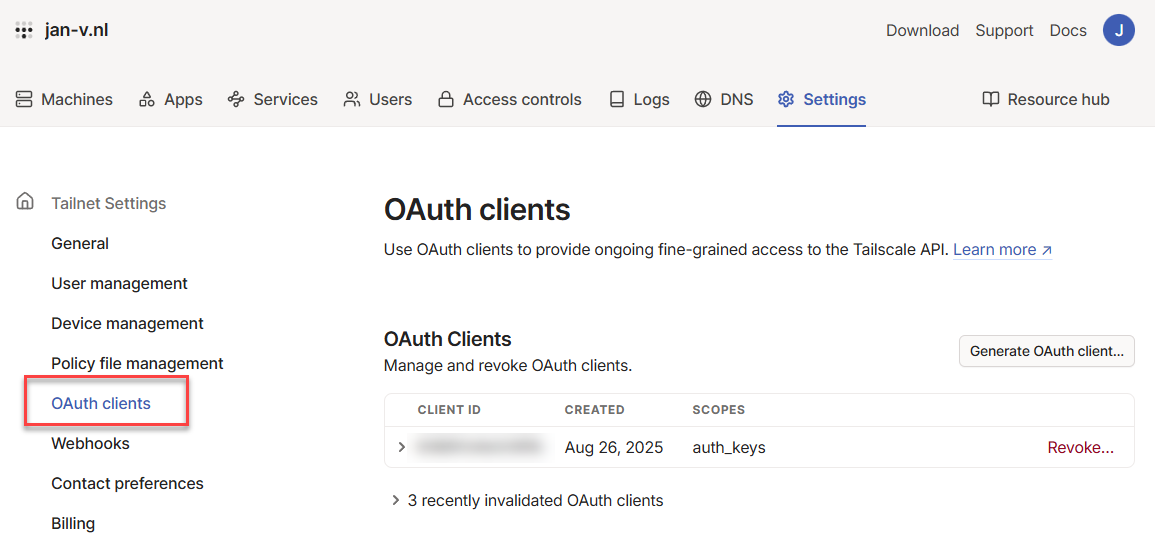The width and height of the screenshot is (1155, 548).
Task: Open the Resource hub
Action: pos(1046,99)
